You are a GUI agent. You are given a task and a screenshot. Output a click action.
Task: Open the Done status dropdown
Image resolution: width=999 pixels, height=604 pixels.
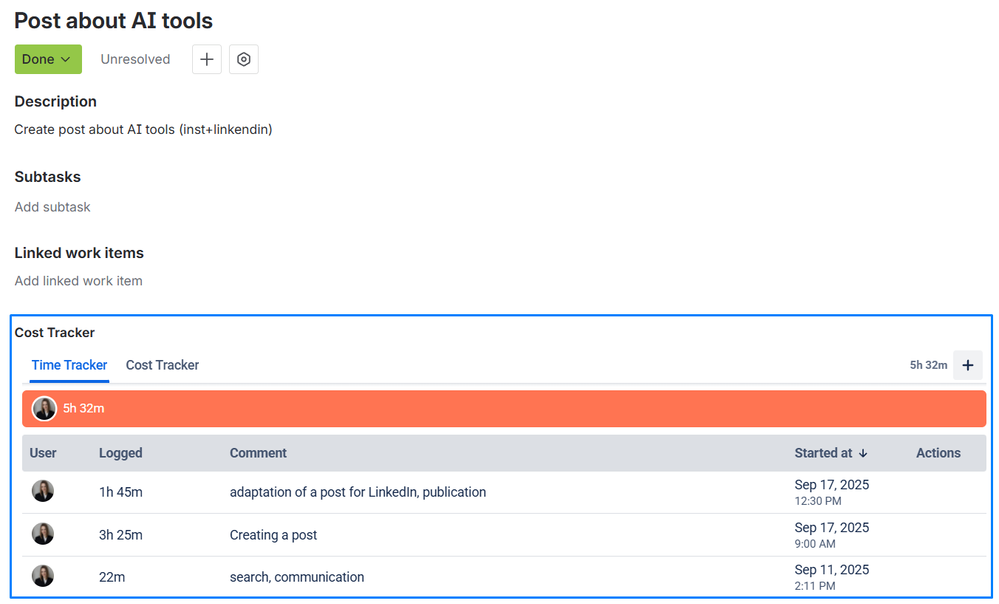pos(47,59)
